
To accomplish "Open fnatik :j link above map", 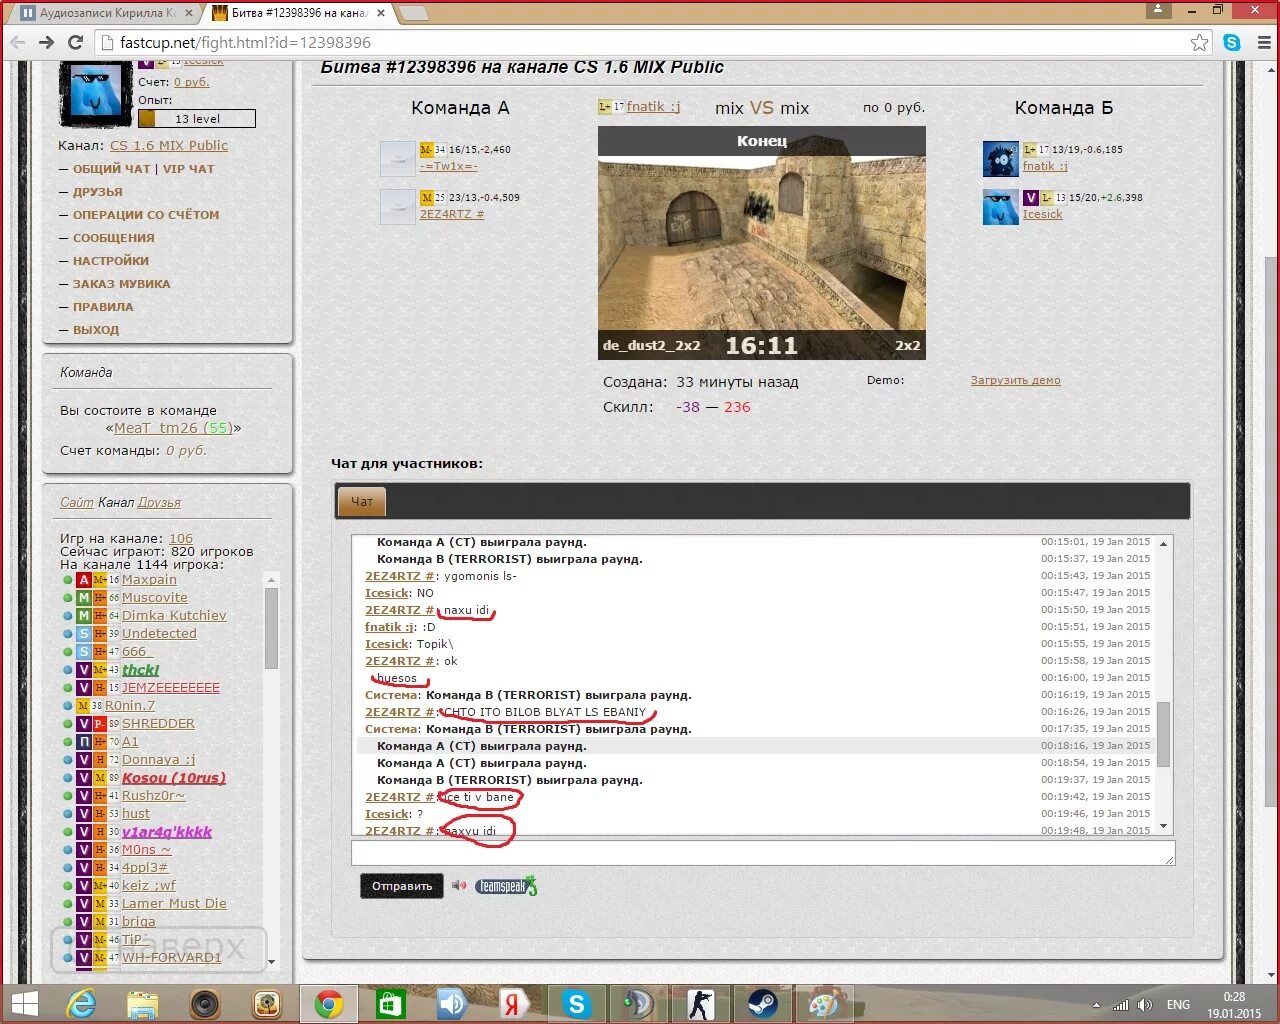I will [653, 107].
